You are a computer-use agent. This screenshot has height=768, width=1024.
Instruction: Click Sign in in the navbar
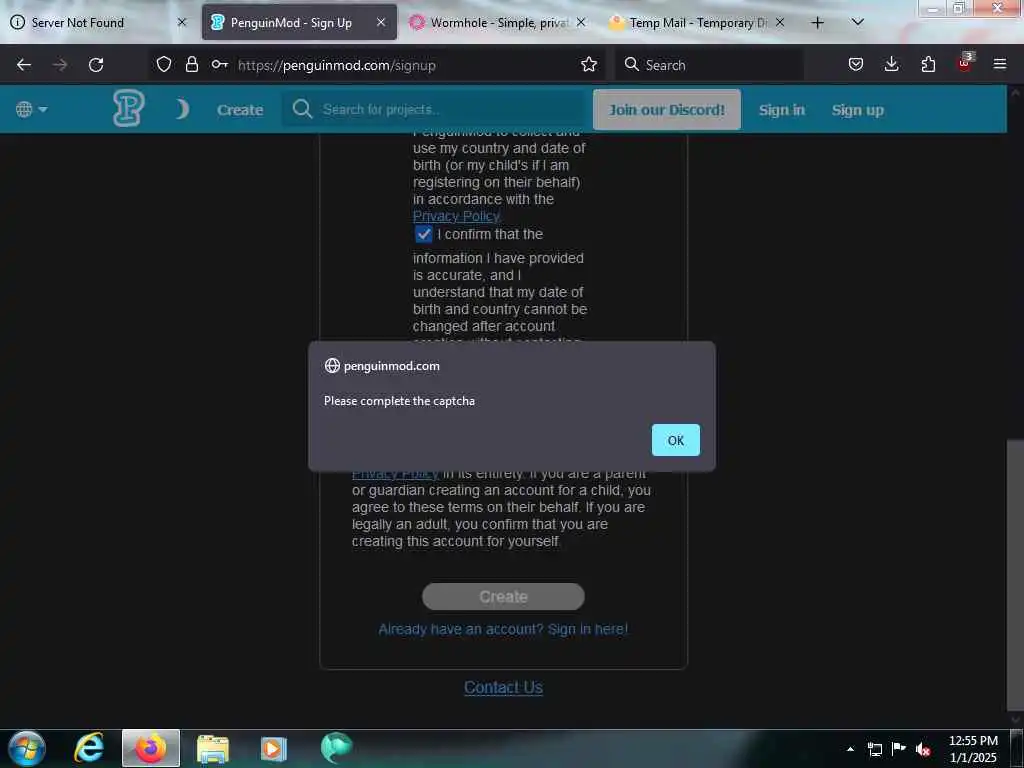(x=782, y=110)
